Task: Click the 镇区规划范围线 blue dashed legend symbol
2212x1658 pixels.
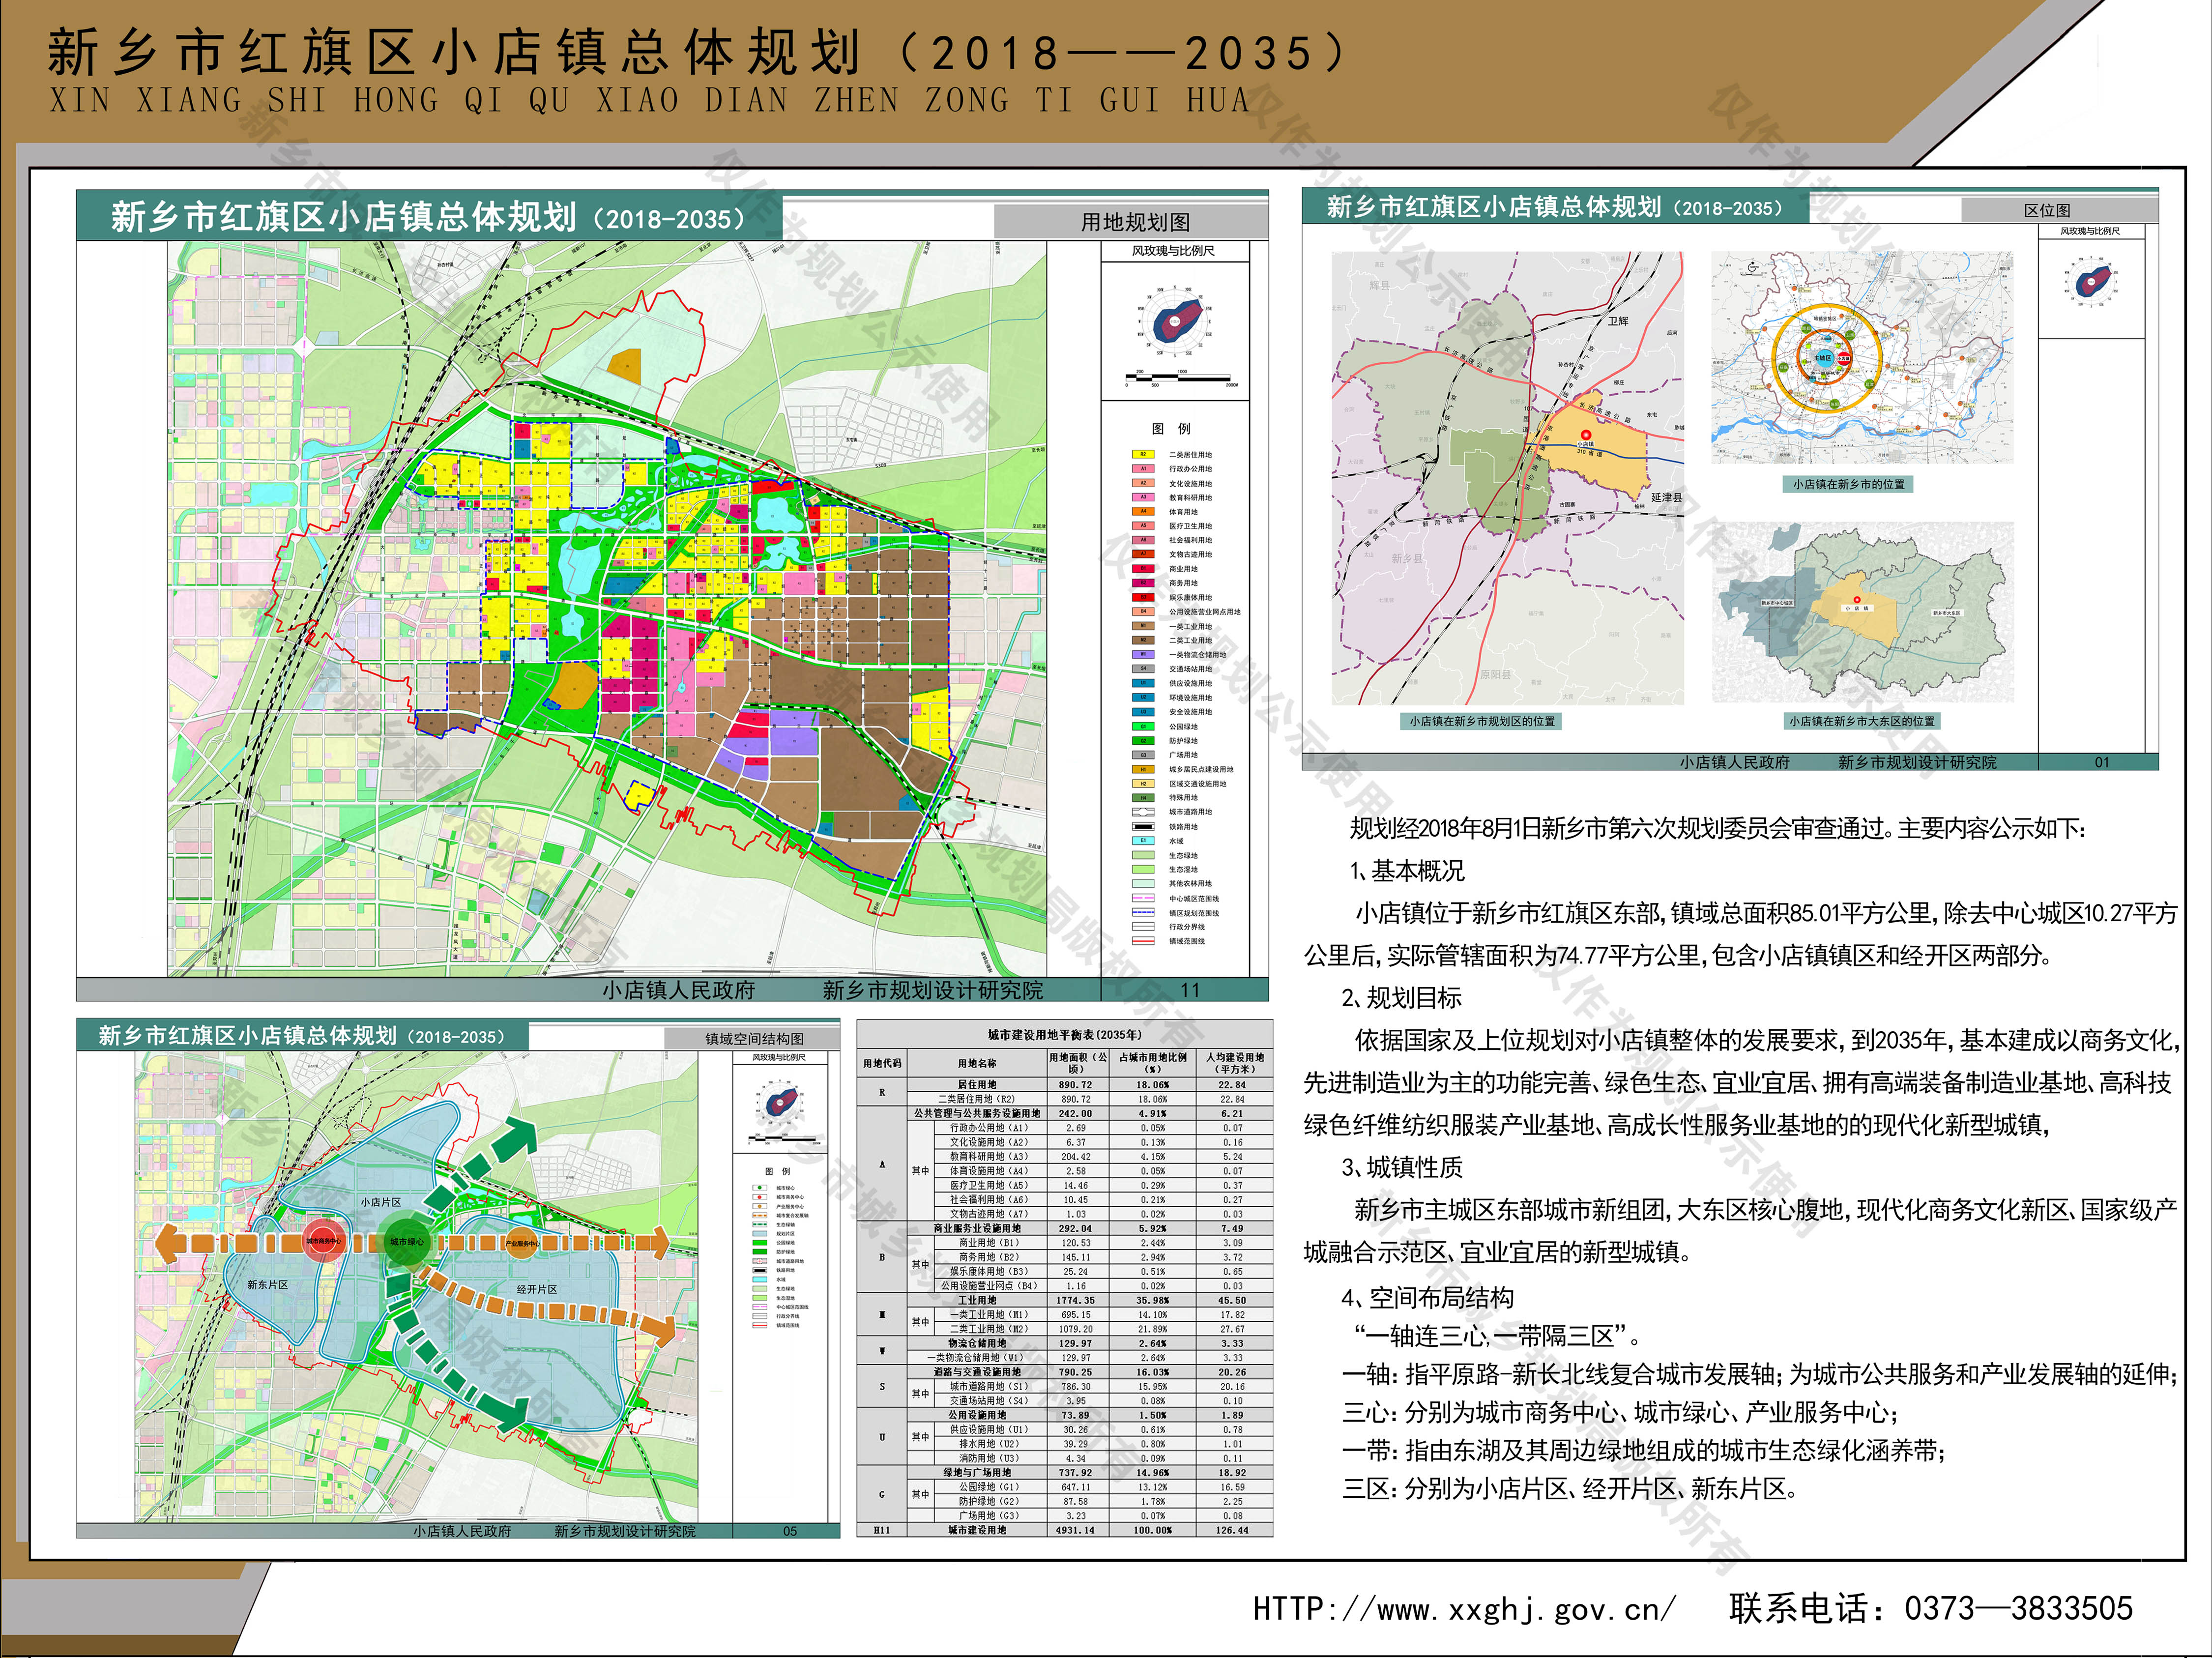Action: (x=1143, y=912)
